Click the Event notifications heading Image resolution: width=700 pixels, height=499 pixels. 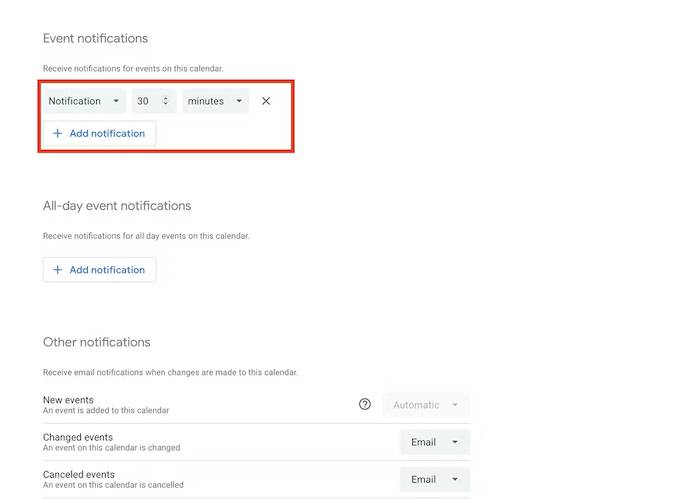(x=95, y=38)
